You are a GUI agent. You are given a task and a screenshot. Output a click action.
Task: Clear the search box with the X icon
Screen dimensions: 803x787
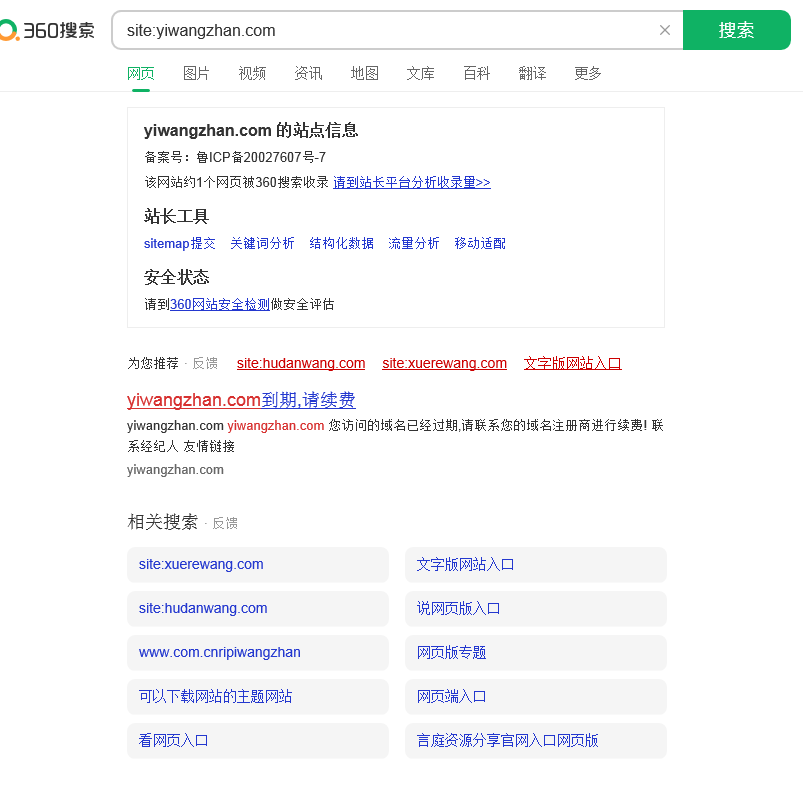coord(665,30)
